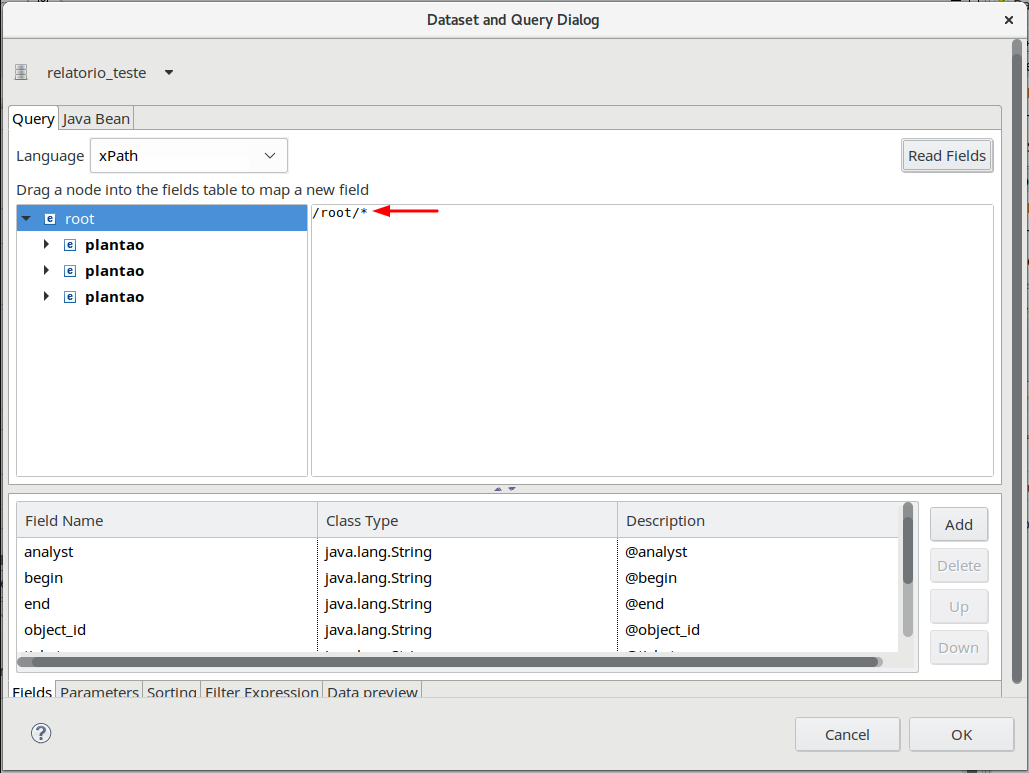This screenshot has height=773, width=1029.
Task: Click the first plantao element icon
Action: 70,245
